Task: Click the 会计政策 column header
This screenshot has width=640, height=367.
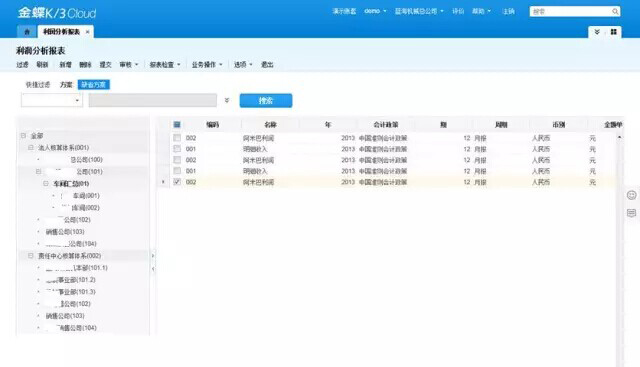Action: [386, 125]
